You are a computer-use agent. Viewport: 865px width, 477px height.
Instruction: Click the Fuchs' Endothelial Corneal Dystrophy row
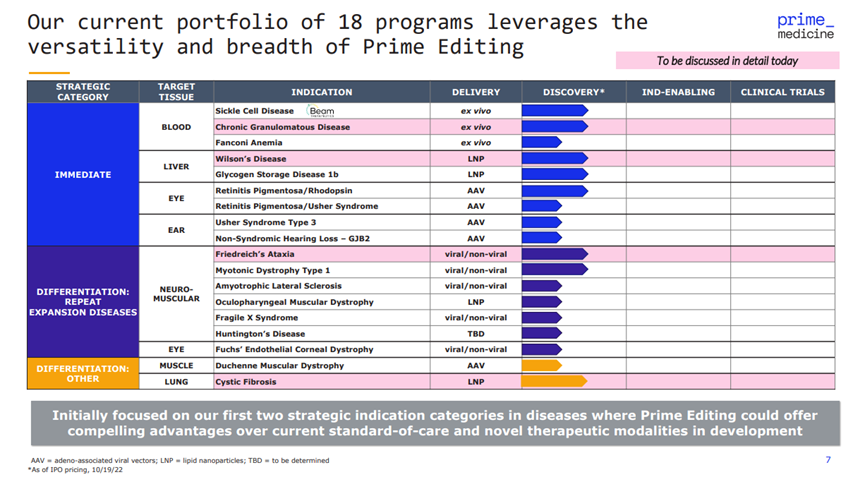pos(294,350)
